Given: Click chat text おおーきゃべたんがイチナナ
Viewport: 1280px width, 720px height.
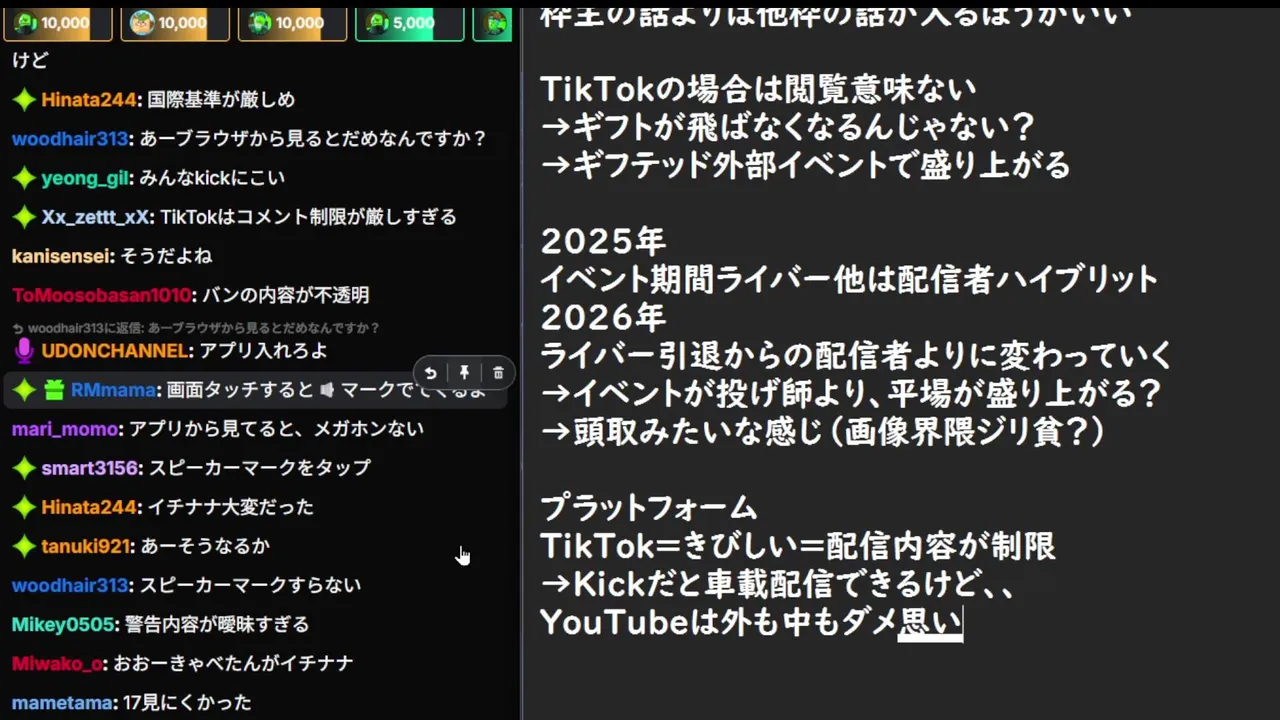Looking at the screenshot, I should [x=233, y=663].
